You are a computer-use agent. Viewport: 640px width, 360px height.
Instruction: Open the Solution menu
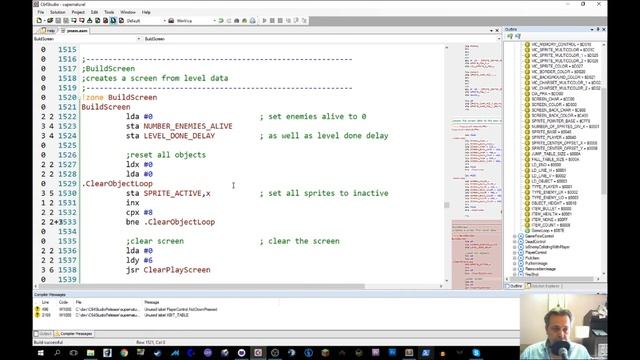pyautogui.click(x=58, y=12)
